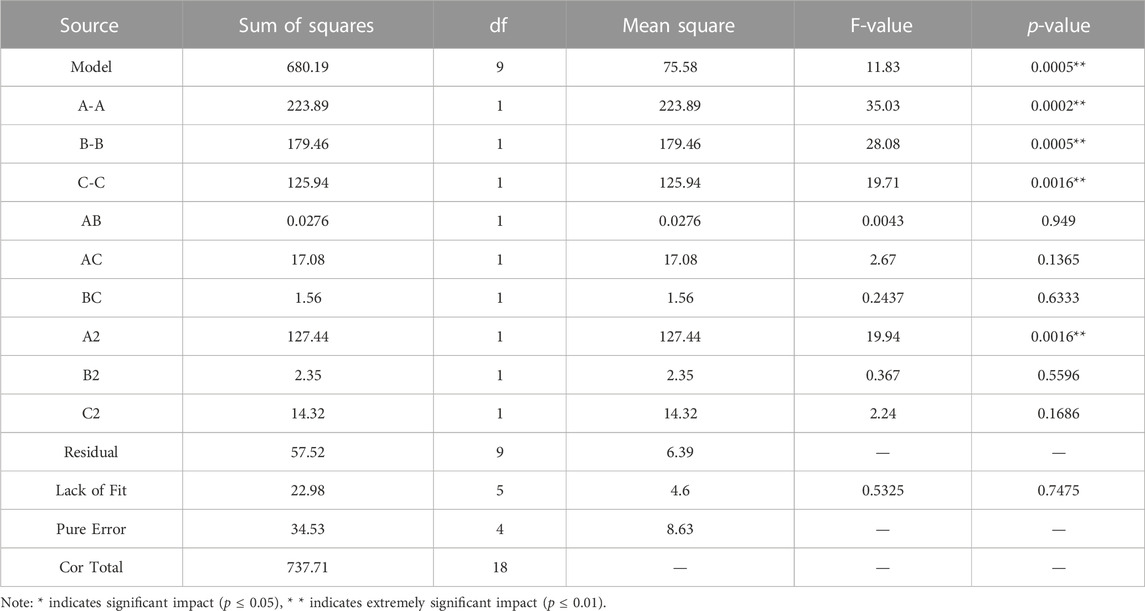Viewport: 1145px width, 611px height.
Task: Click the F-value column header
Action: click(x=882, y=26)
